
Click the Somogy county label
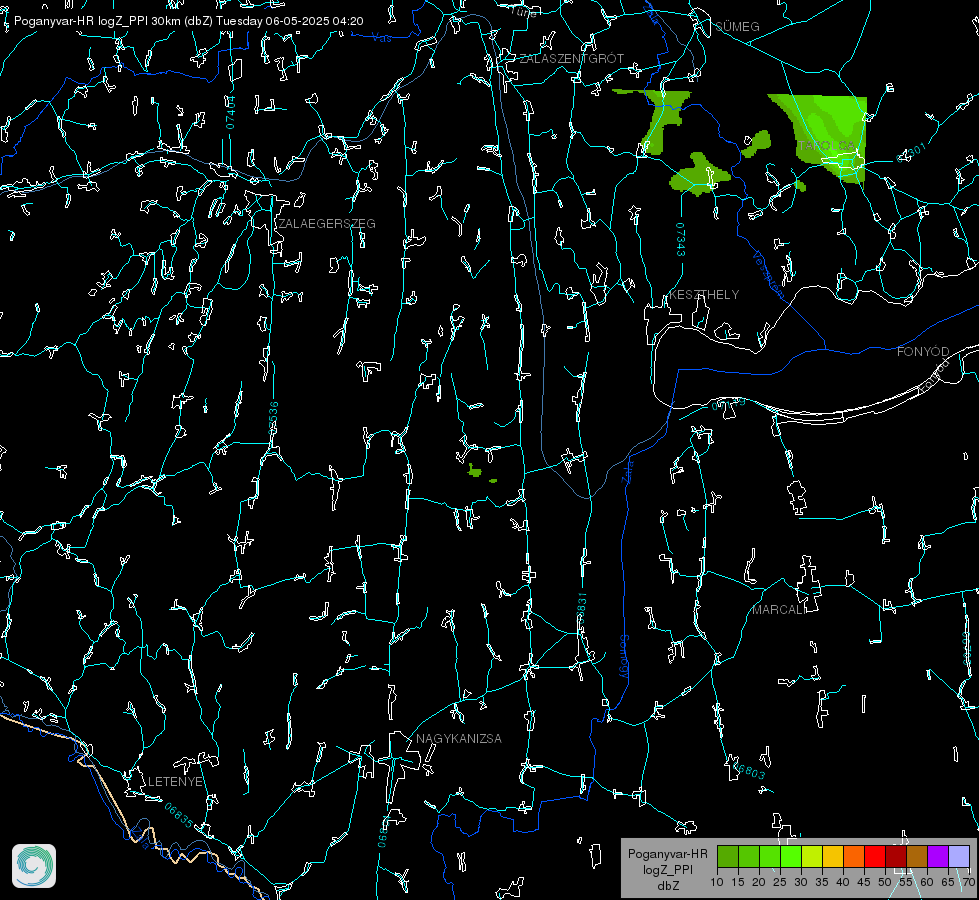[x=624, y=657]
